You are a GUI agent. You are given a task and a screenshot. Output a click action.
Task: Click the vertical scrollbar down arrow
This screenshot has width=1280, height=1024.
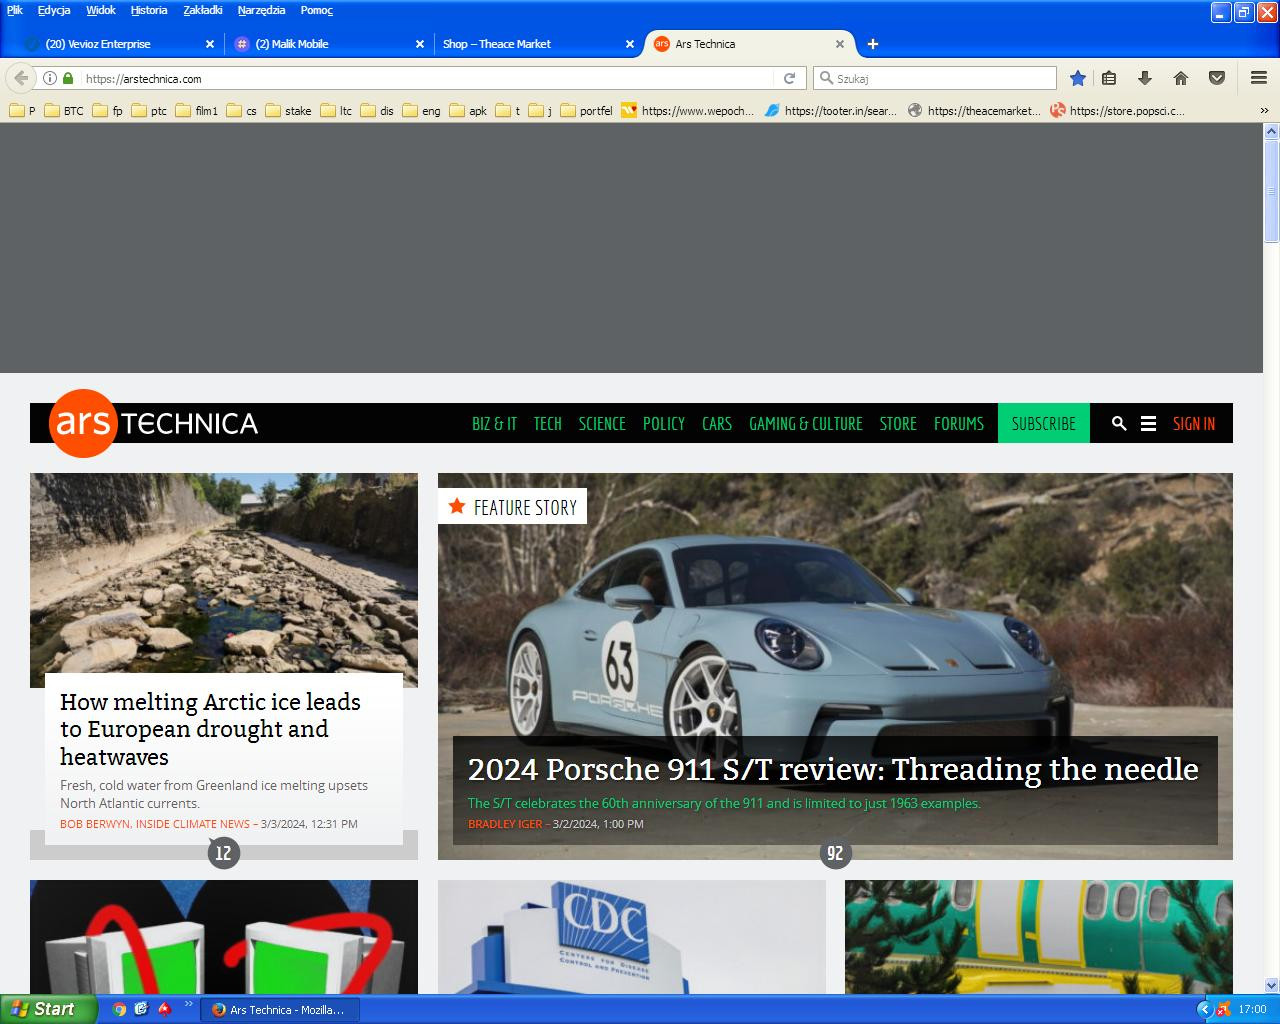click(x=1271, y=985)
